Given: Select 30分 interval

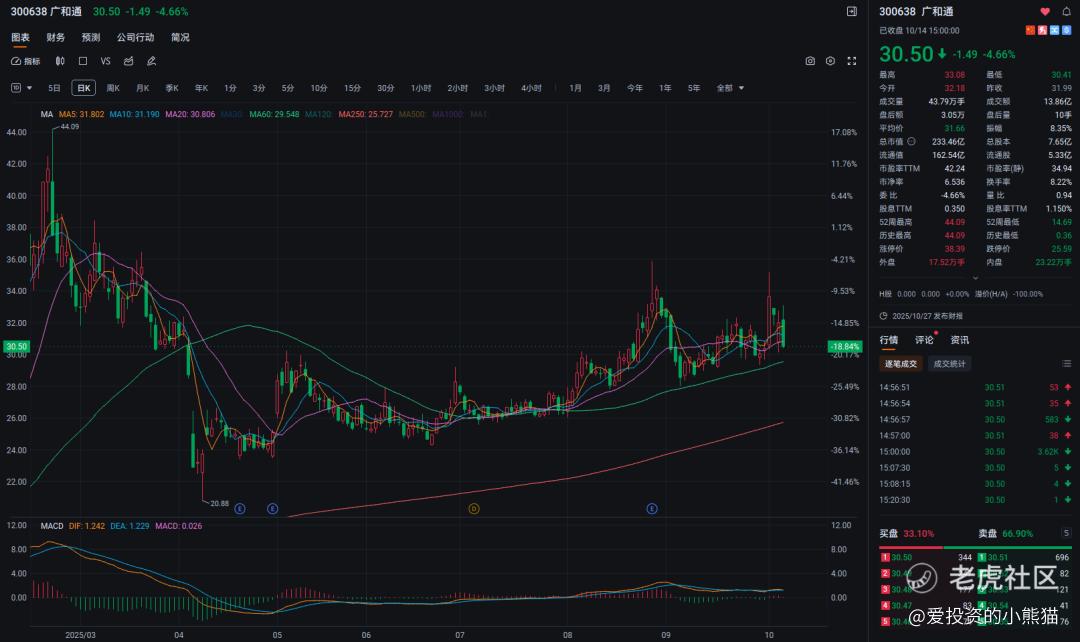Looking at the screenshot, I should (x=386, y=88).
